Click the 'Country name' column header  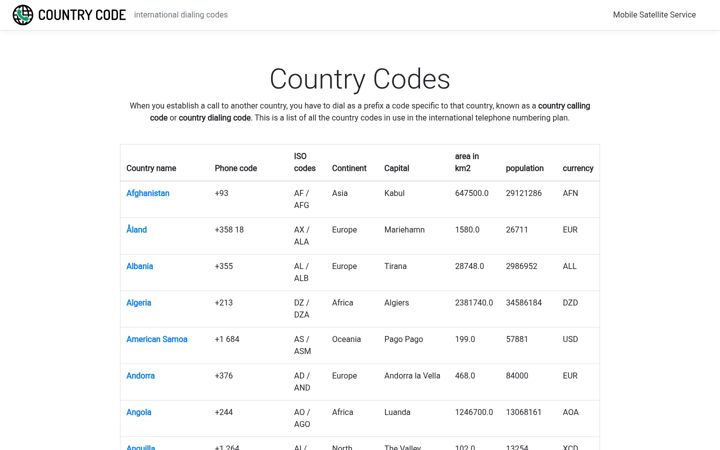point(151,168)
